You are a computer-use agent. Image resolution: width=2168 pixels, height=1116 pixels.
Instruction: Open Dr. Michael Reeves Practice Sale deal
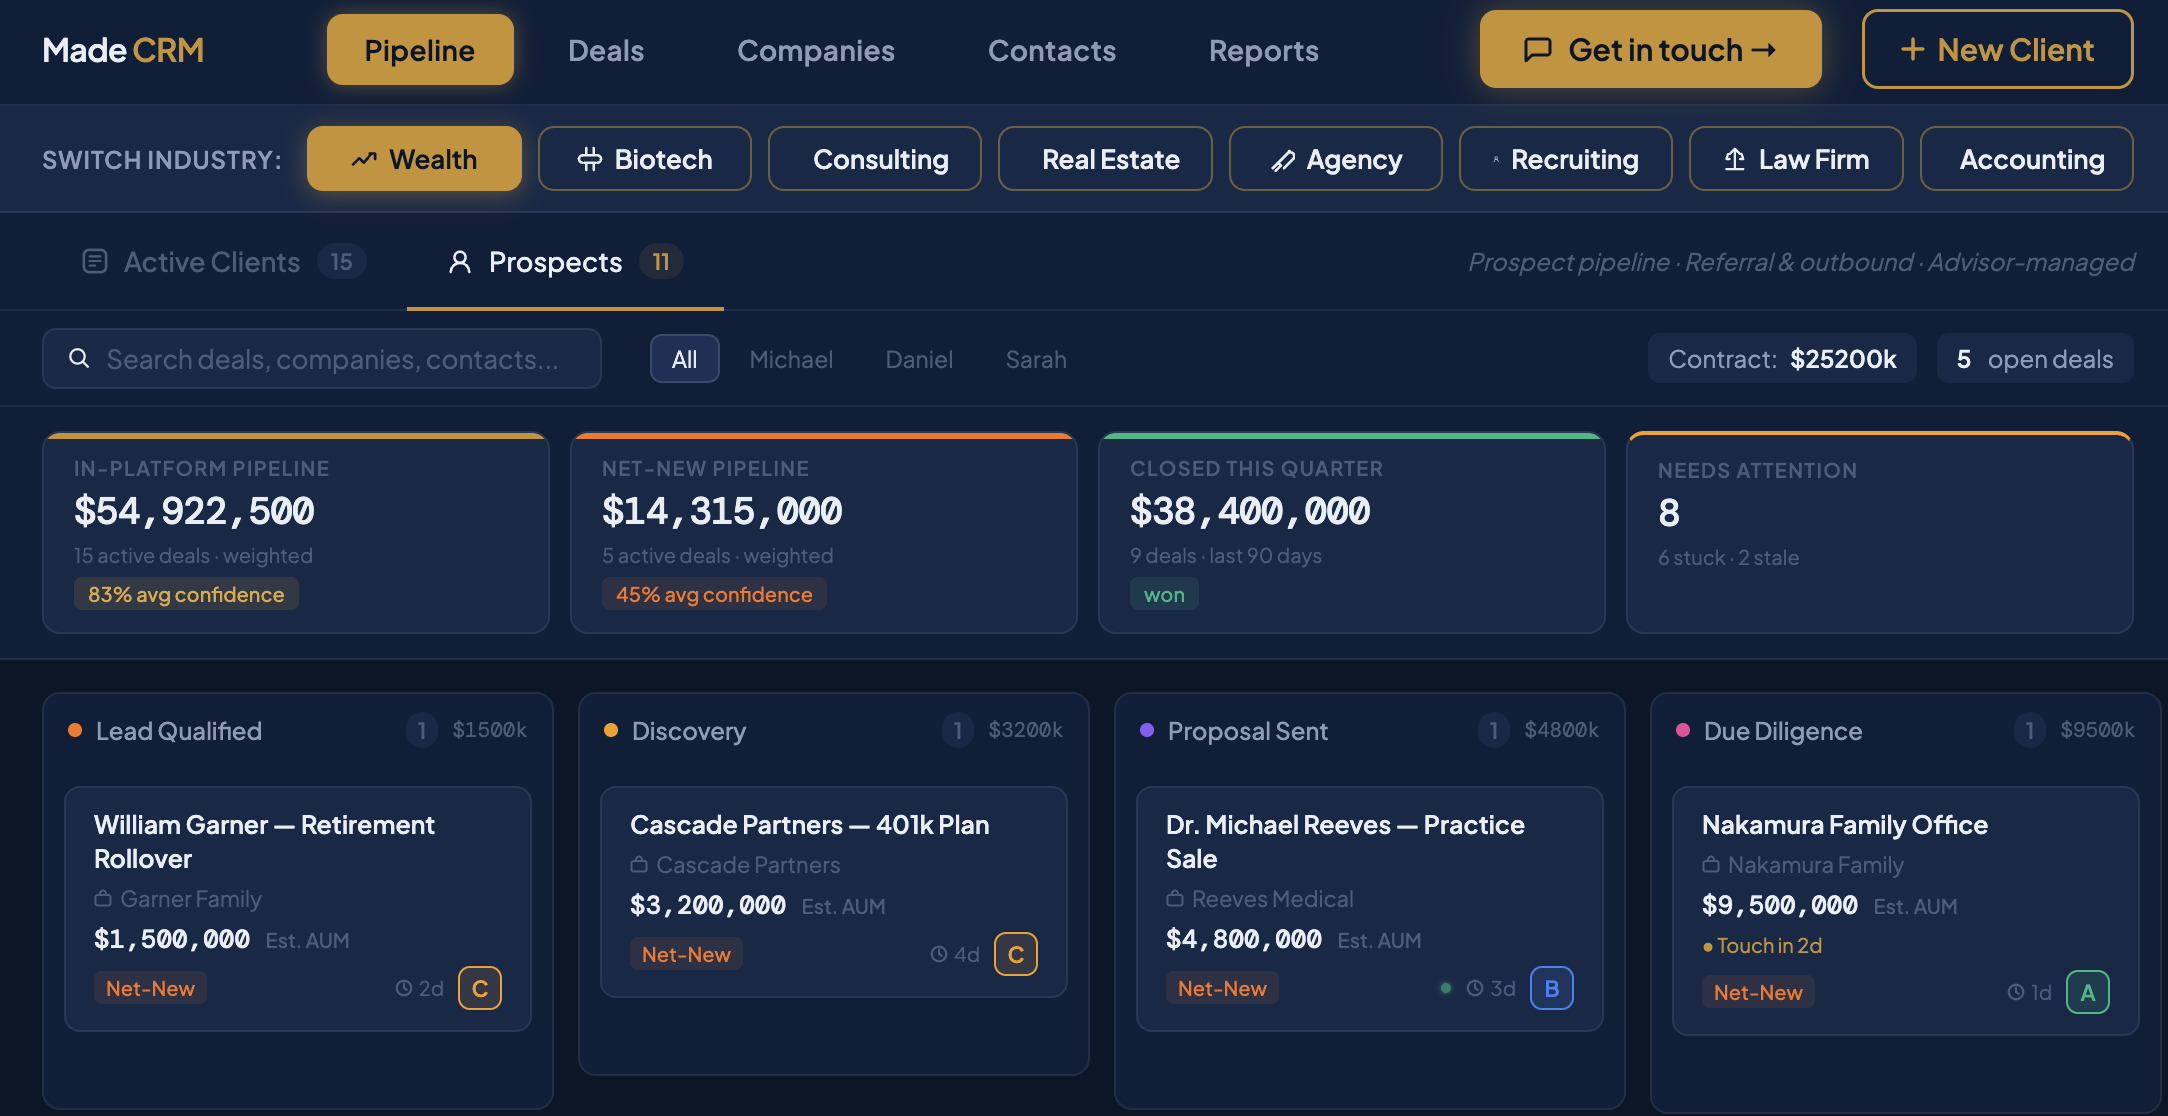coord(1370,908)
